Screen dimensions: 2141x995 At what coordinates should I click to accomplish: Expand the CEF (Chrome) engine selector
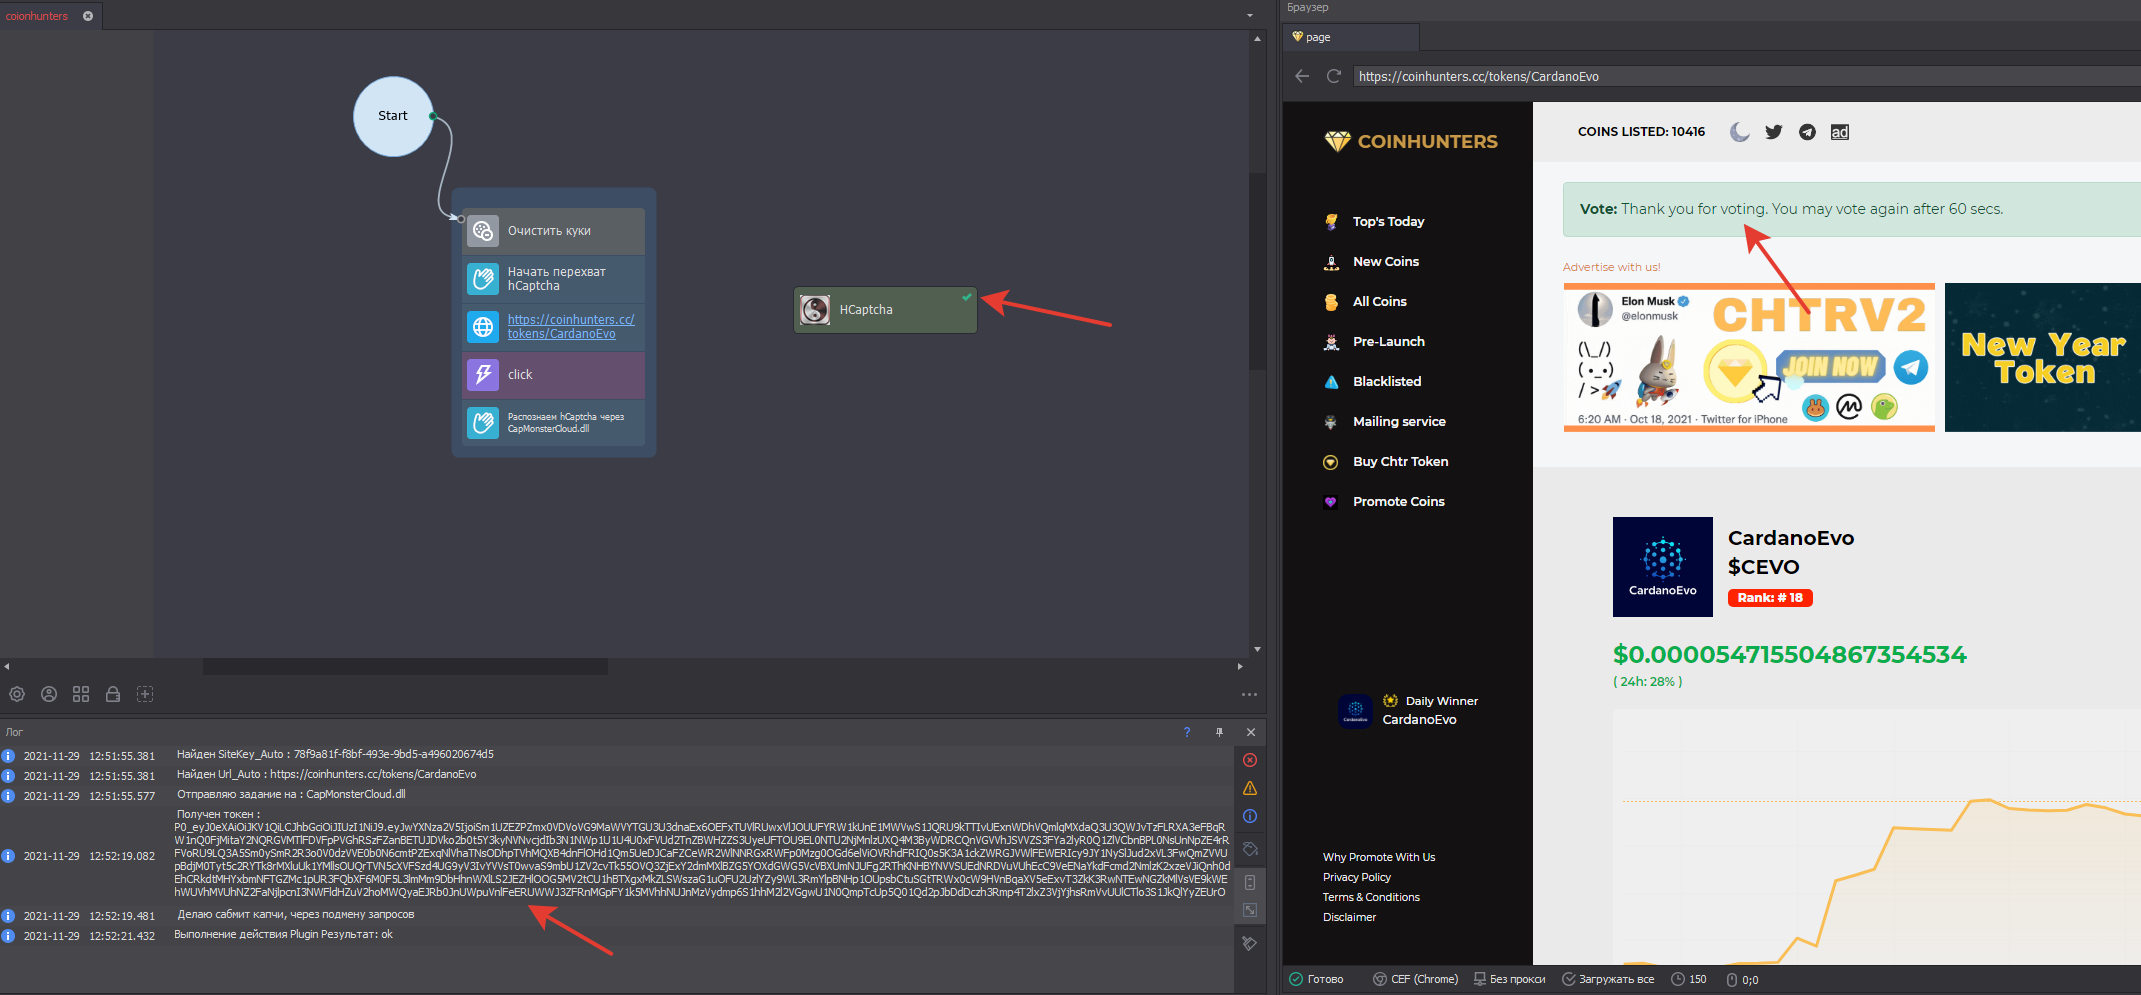1415,979
